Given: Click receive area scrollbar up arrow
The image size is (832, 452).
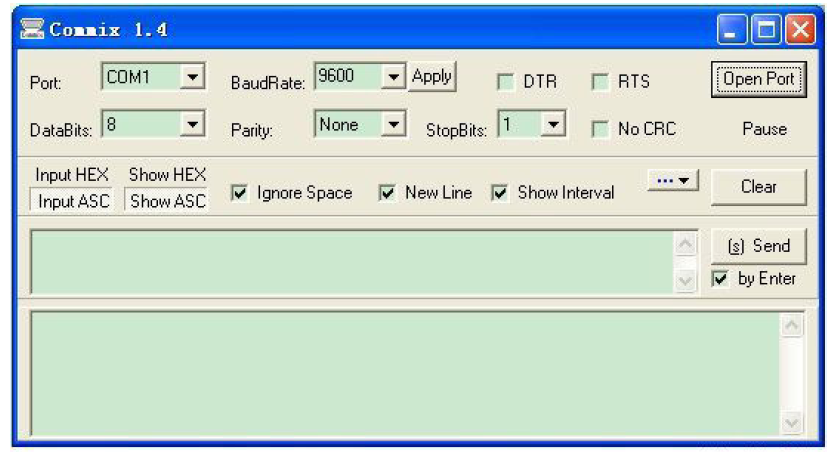Looking at the screenshot, I should tap(792, 325).
